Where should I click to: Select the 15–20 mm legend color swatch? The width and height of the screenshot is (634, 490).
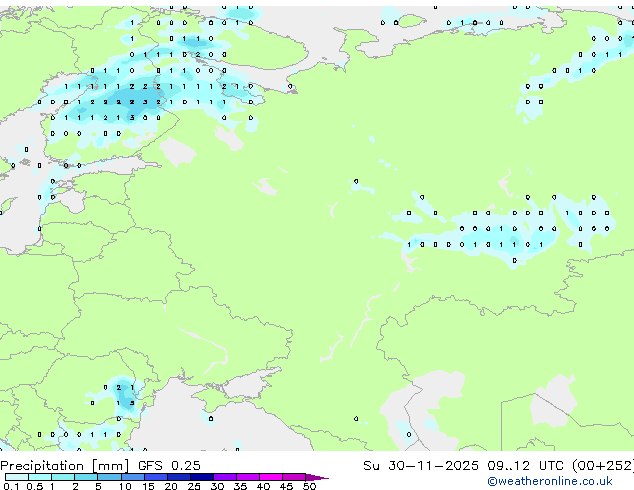tap(155, 477)
